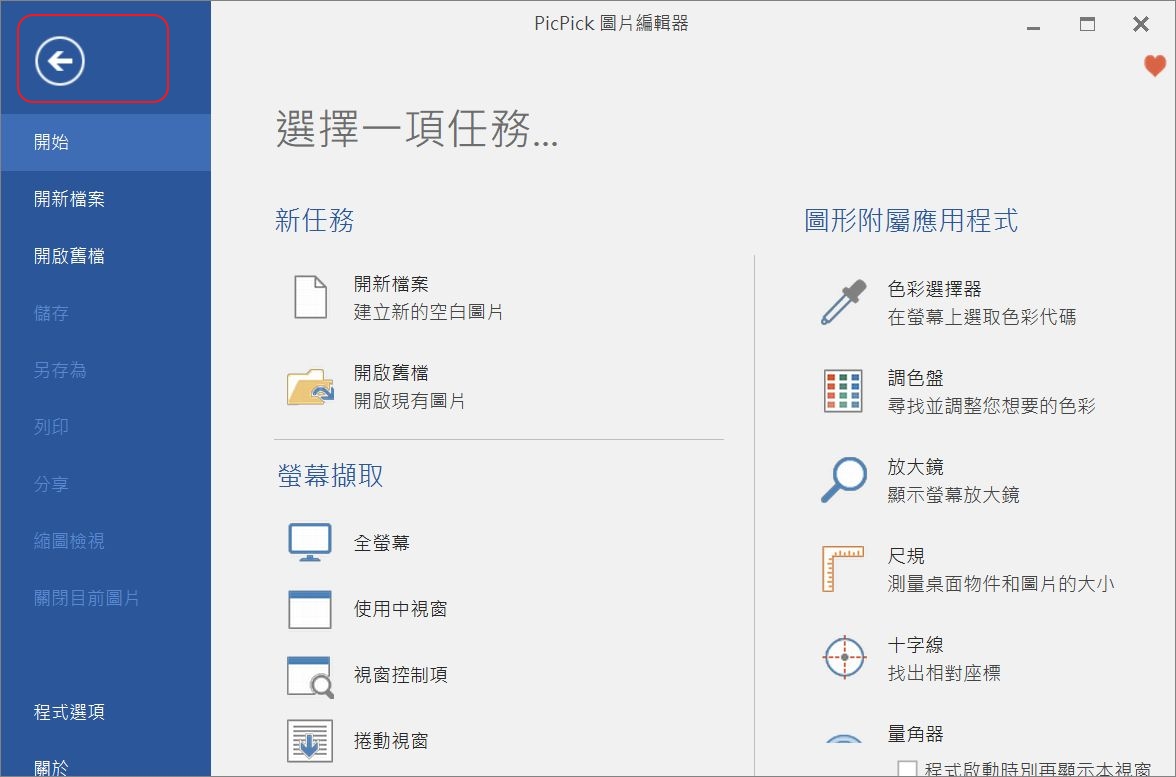Click the 全螢幕 capture label
This screenshot has width=1176, height=777.
(382, 542)
